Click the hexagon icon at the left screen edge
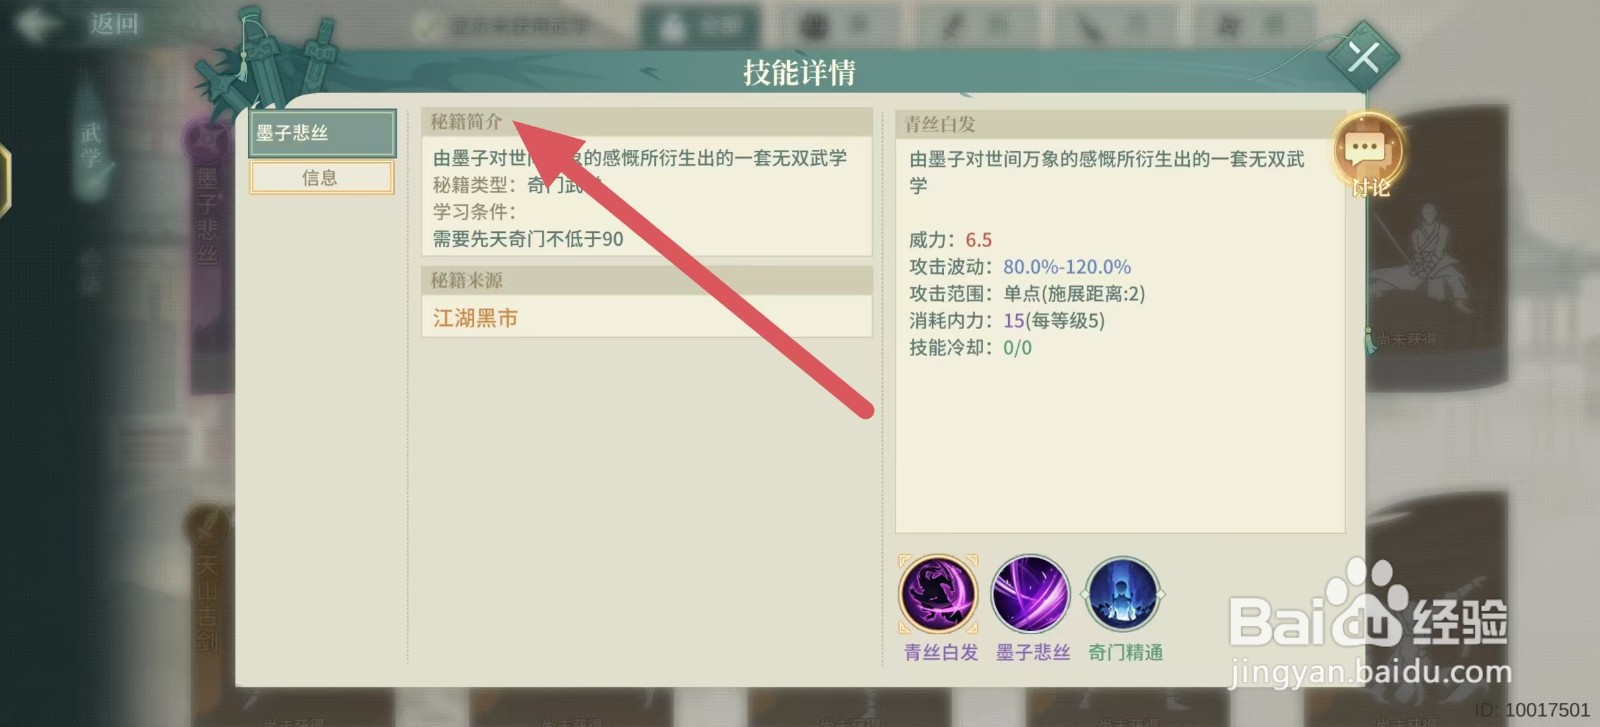This screenshot has width=1600, height=727. click(5, 180)
